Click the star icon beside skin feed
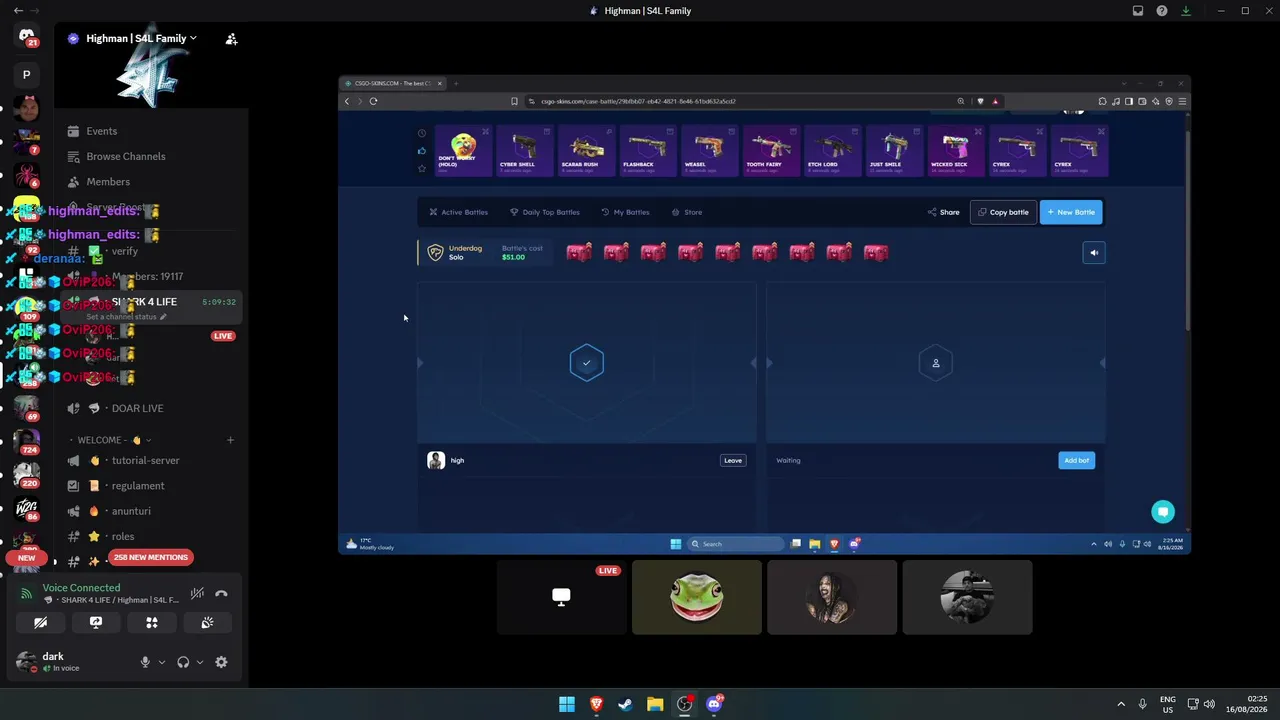The image size is (1280, 720). click(422, 168)
